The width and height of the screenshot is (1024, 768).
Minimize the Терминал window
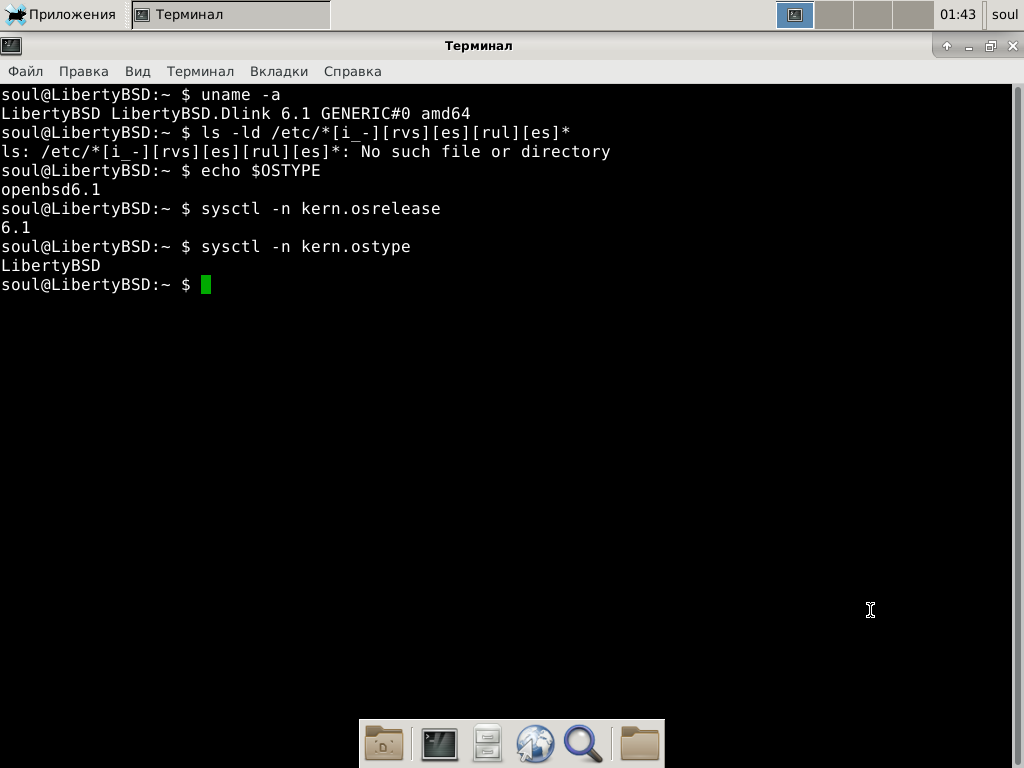[x=968, y=46]
